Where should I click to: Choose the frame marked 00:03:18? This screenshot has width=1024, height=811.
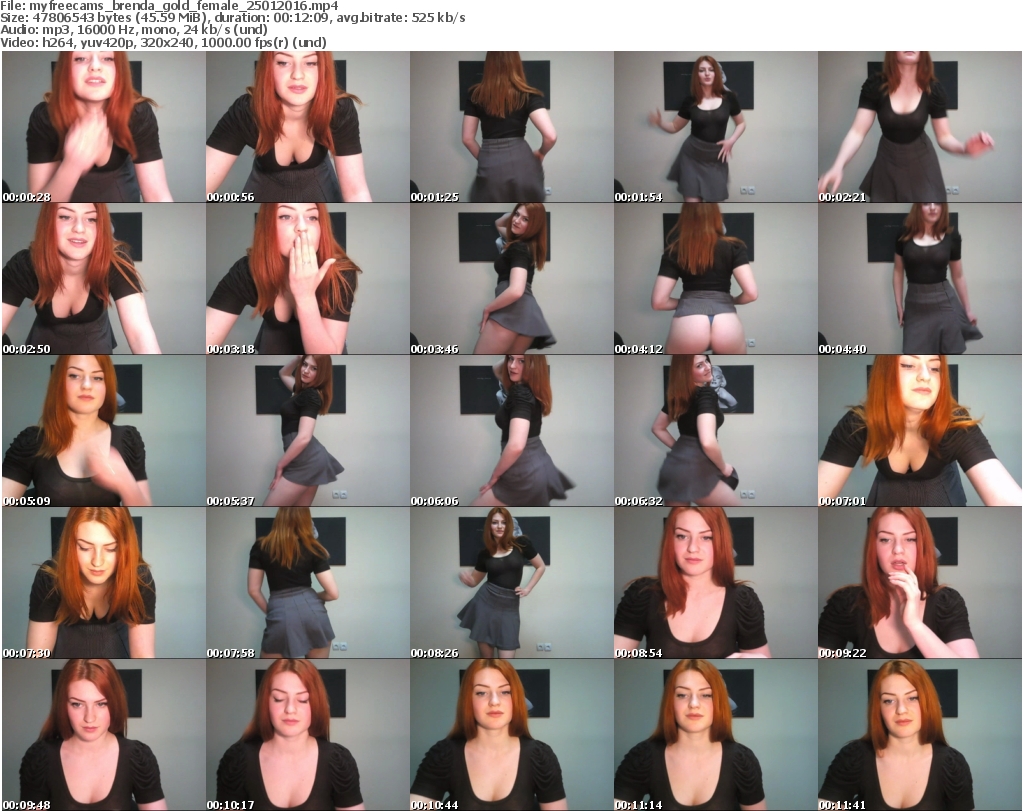click(x=308, y=279)
